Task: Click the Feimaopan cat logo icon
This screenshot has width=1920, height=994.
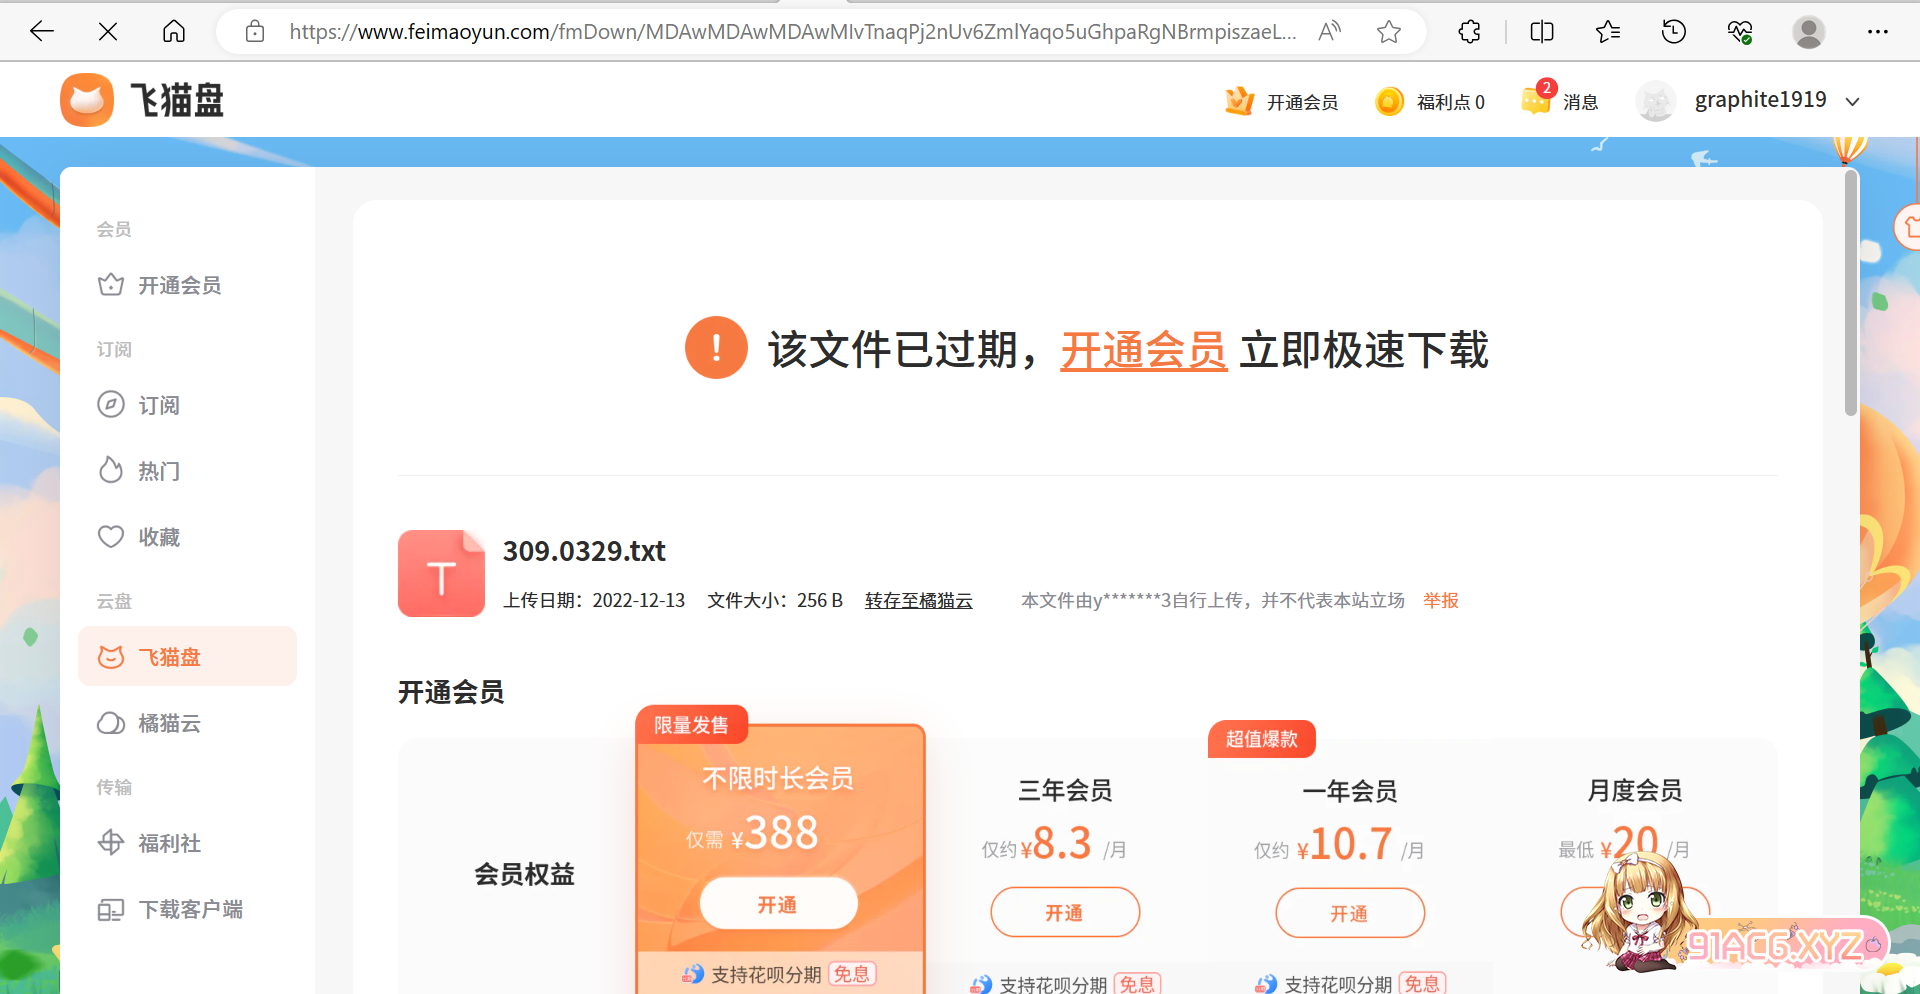Action: point(87,100)
